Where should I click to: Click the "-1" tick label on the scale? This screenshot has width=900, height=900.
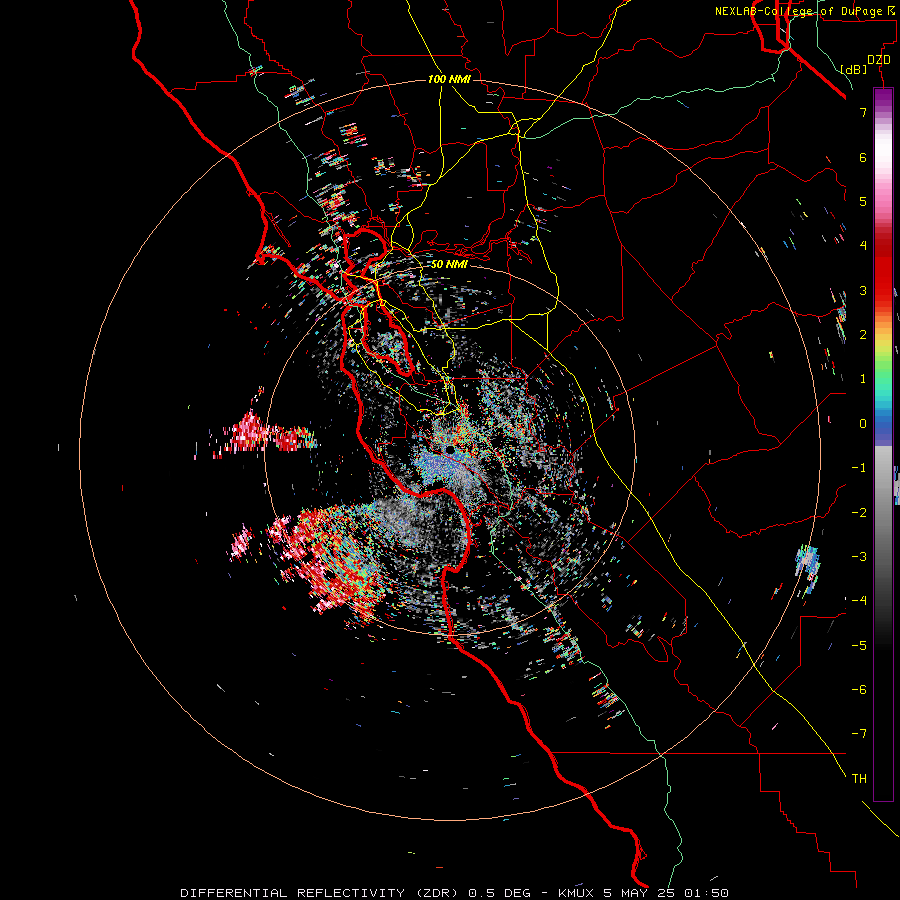[x=859, y=468]
